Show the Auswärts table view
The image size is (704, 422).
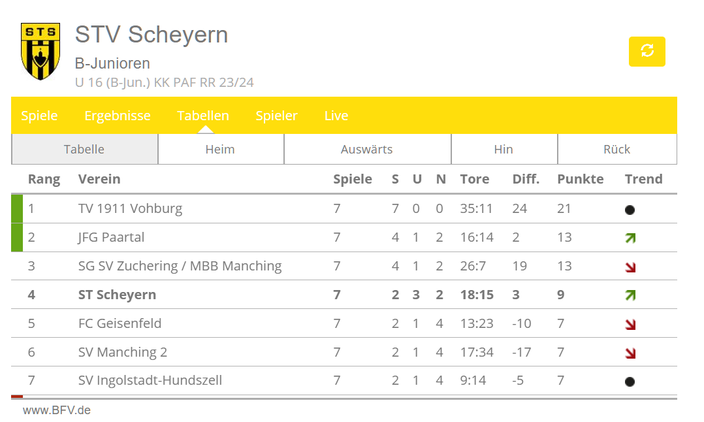[x=367, y=149]
